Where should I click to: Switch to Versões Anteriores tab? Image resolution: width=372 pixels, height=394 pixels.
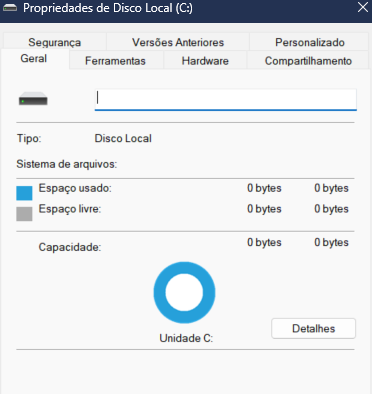pos(178,42)
